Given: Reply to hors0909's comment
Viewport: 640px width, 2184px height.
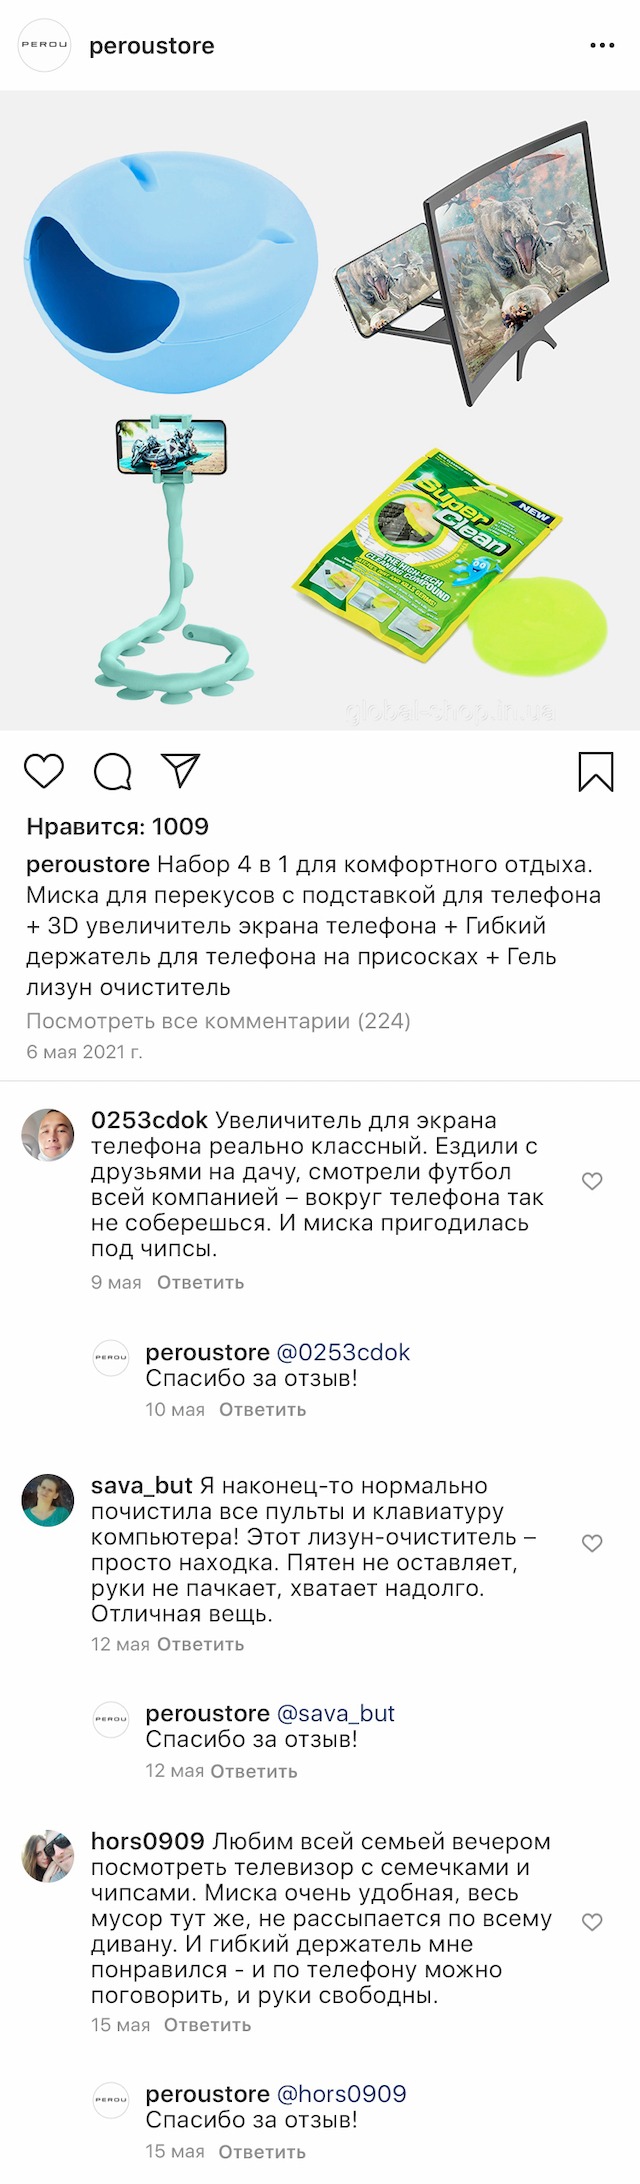Looking at the screenshot, I should tap(207, 2025).
